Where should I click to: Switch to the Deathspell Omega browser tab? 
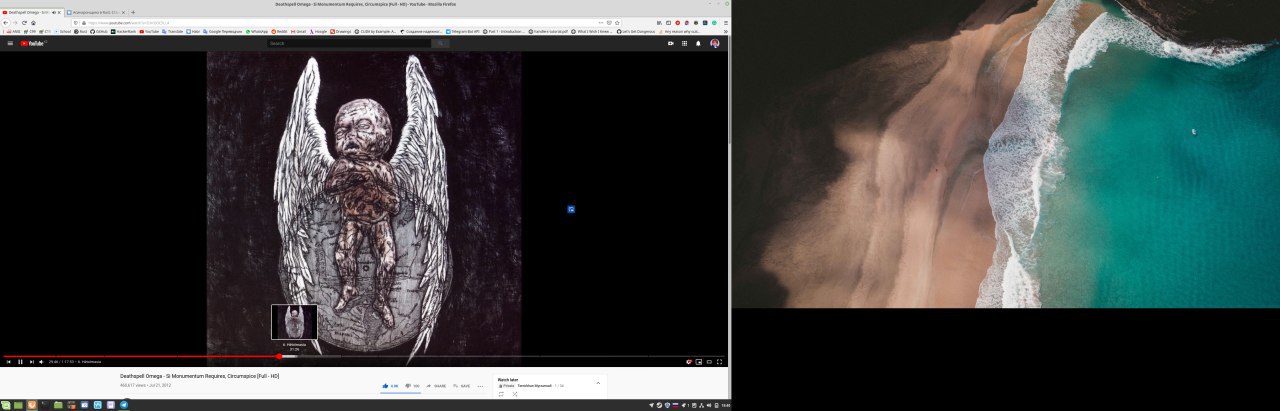click(x=31, y=12)
